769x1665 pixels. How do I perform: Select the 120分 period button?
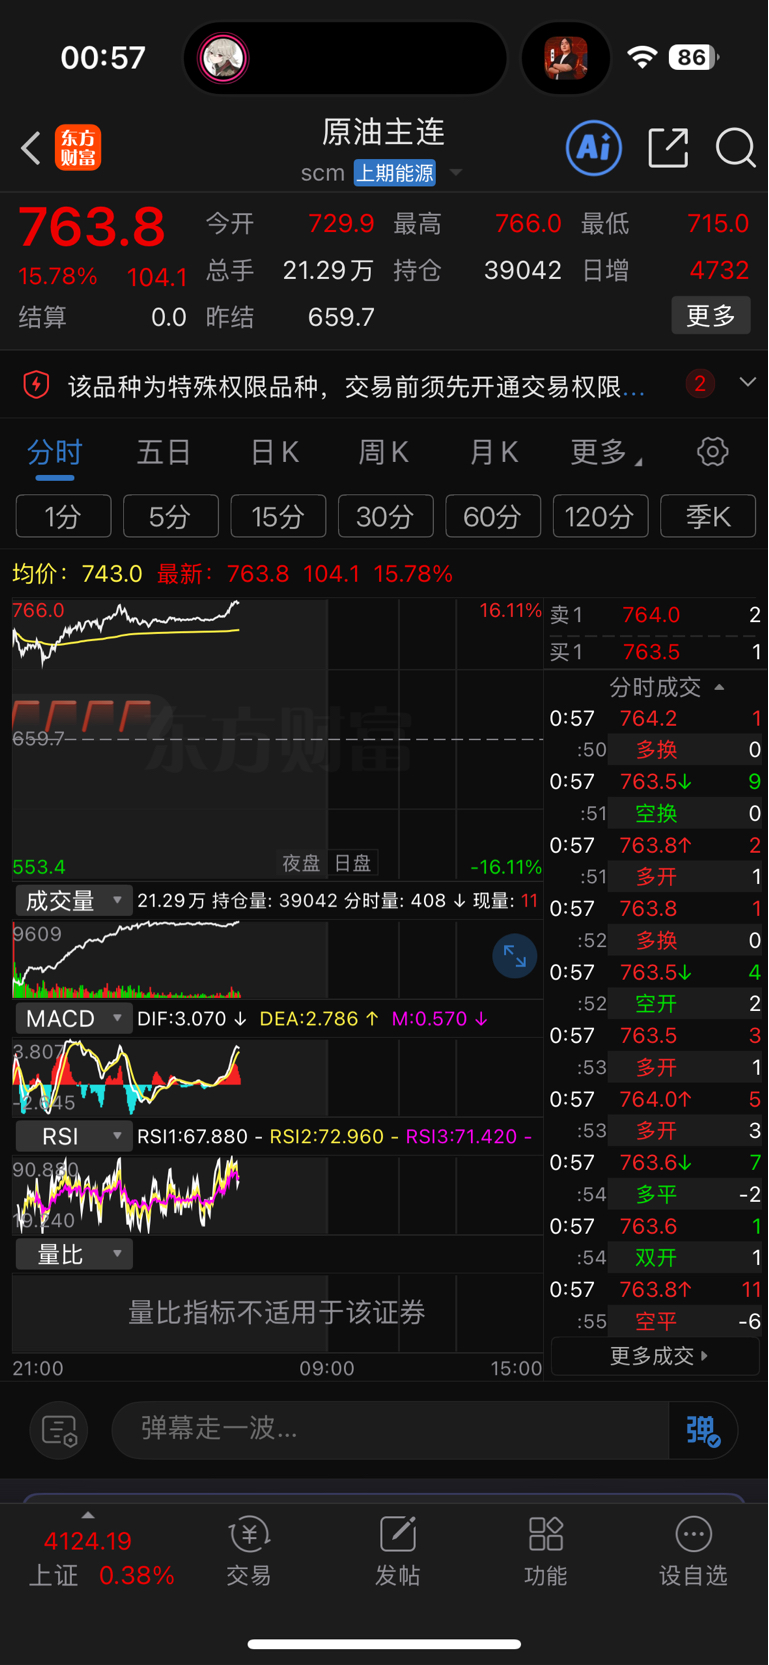pos(600,516)
